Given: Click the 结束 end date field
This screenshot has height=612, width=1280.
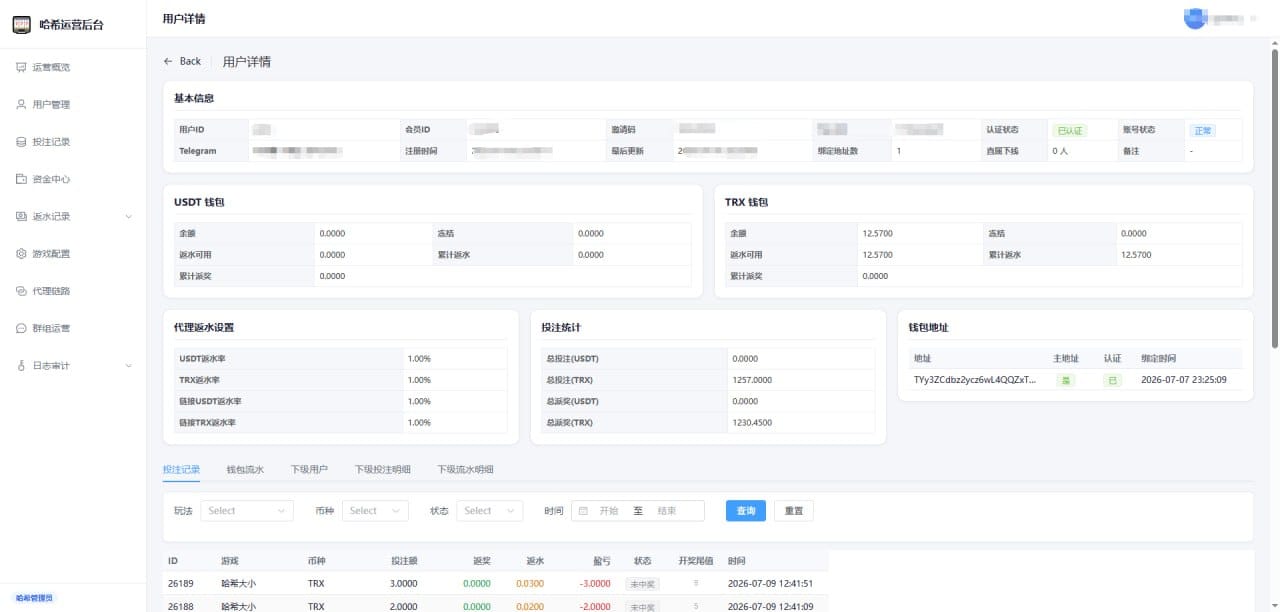Looking at the screenshot, I should 667,511.
